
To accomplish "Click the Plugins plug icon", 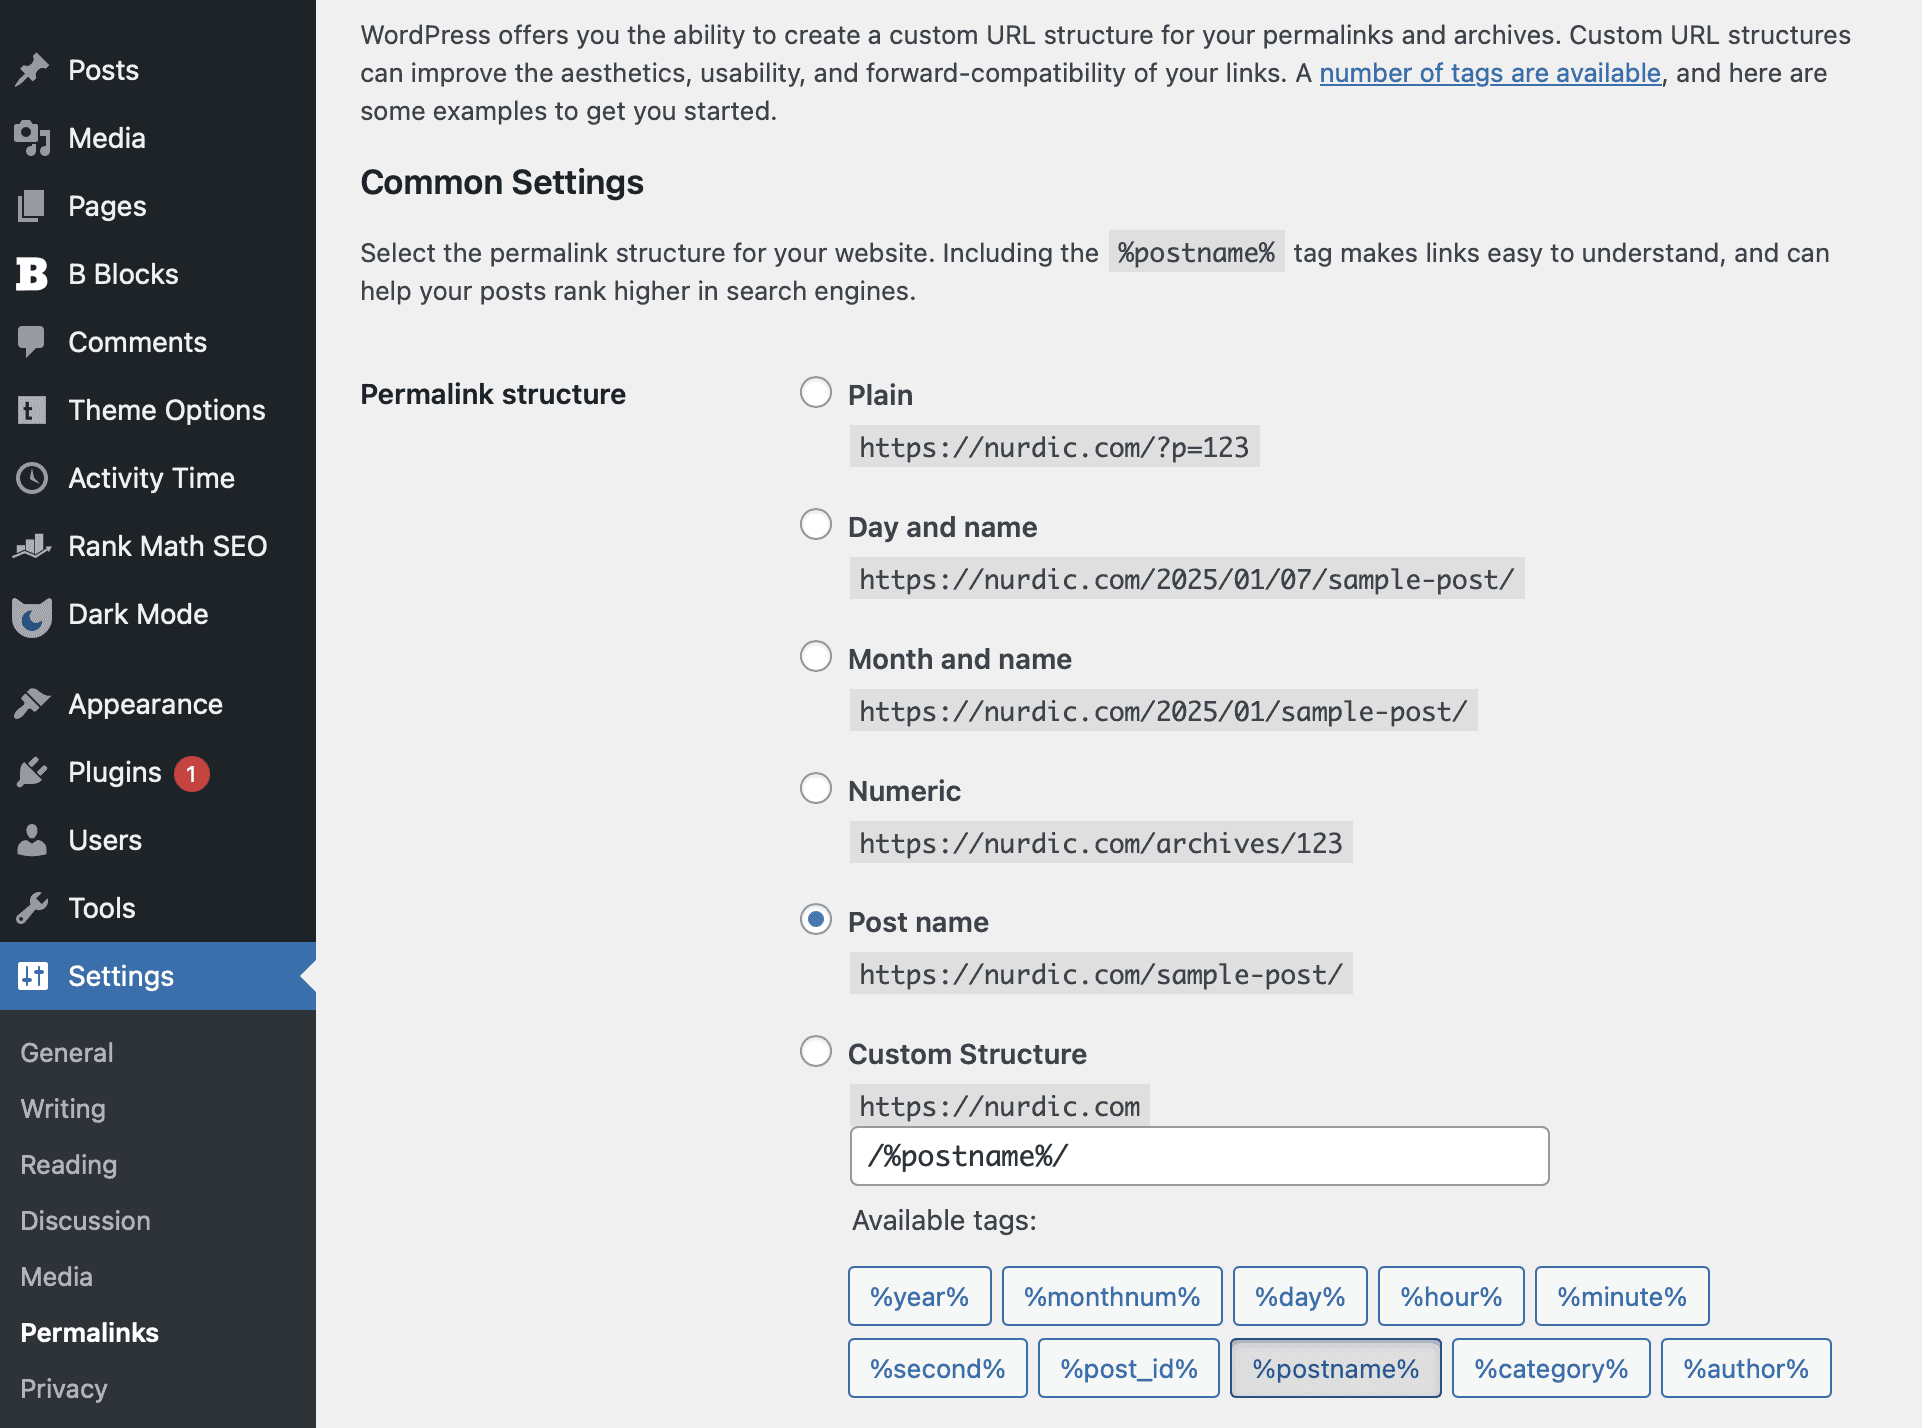I will pos(32,772).
